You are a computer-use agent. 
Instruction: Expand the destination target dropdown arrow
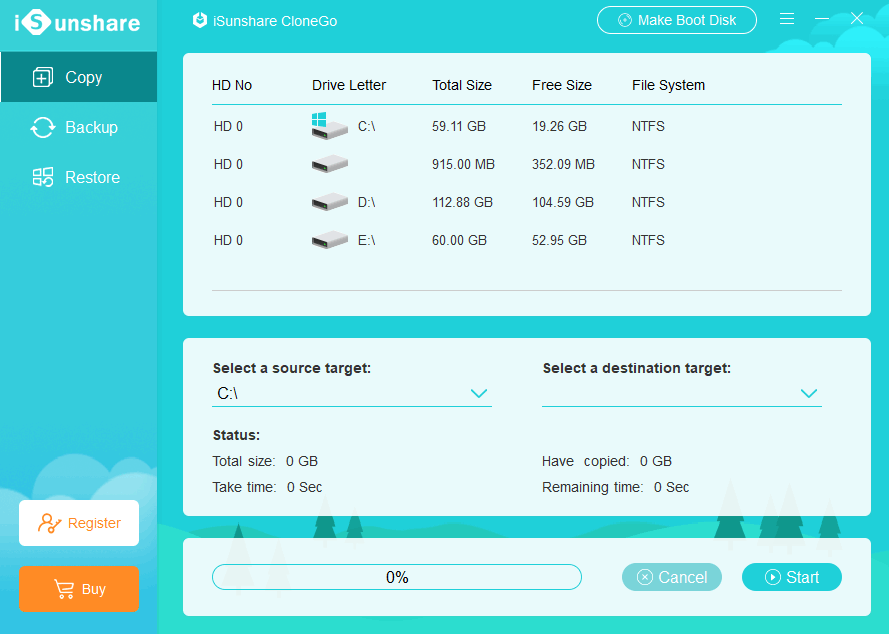808,394
